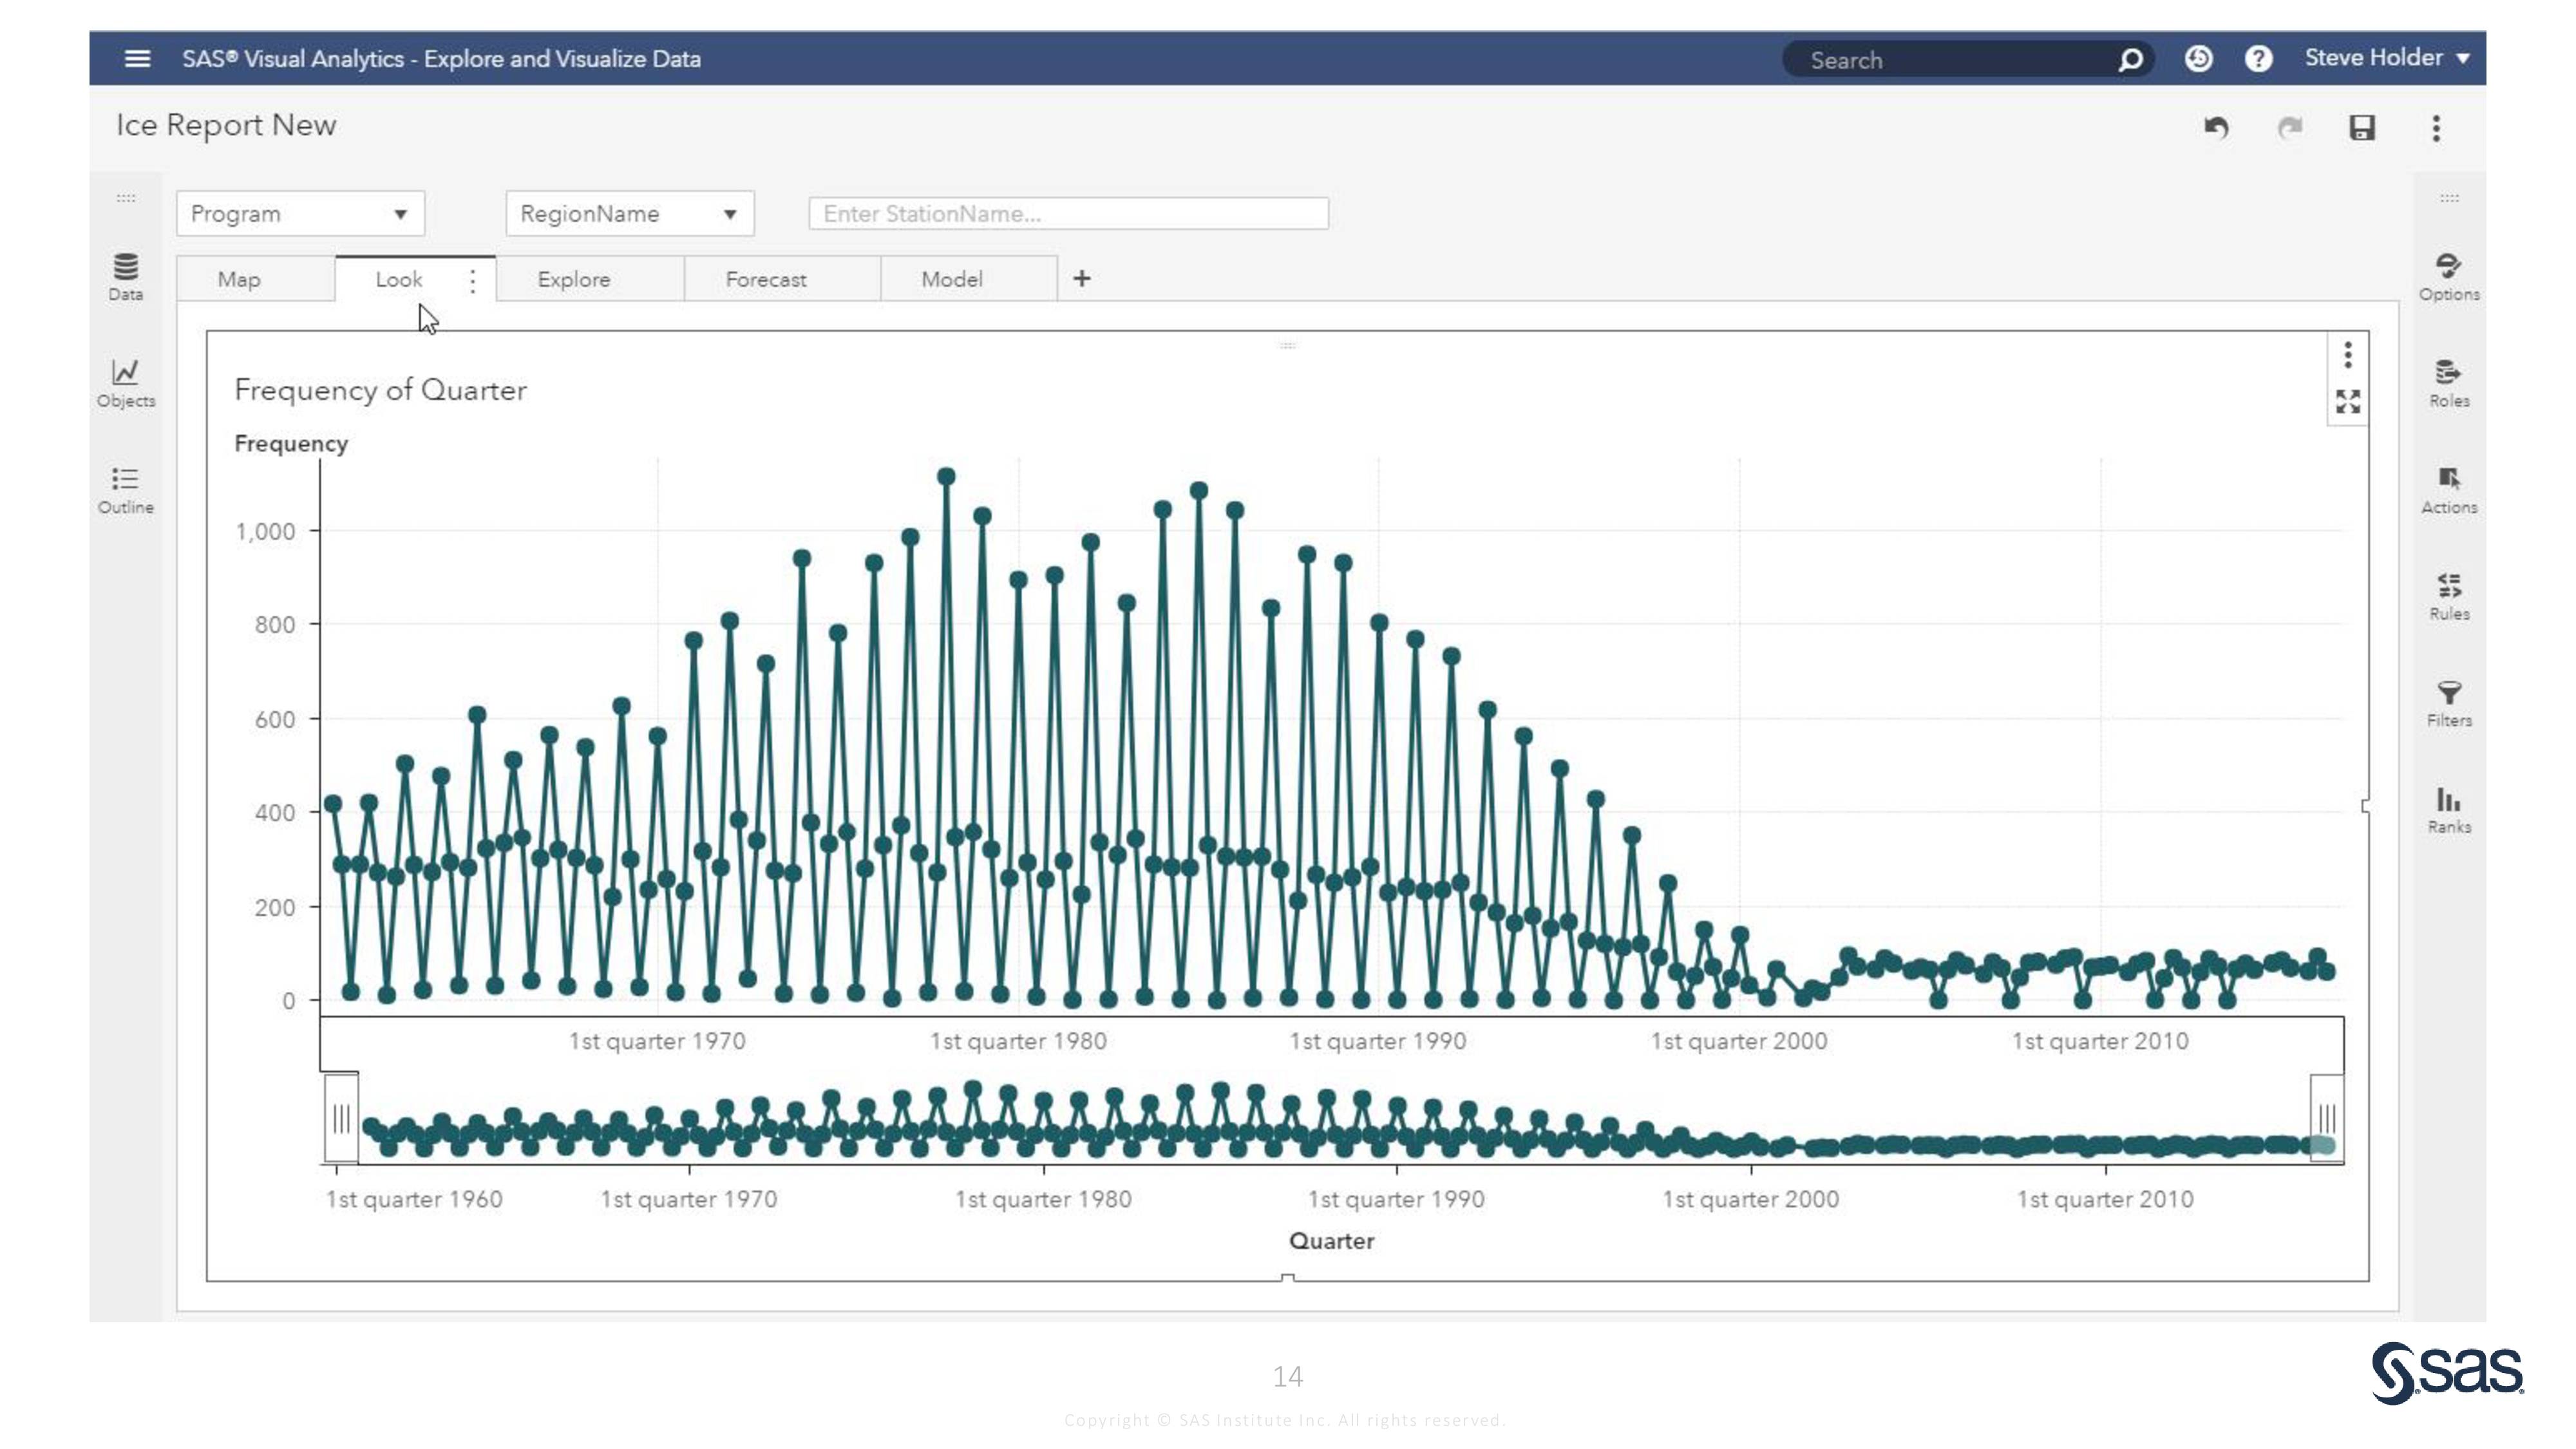Select the Look tab

[398, 279]
